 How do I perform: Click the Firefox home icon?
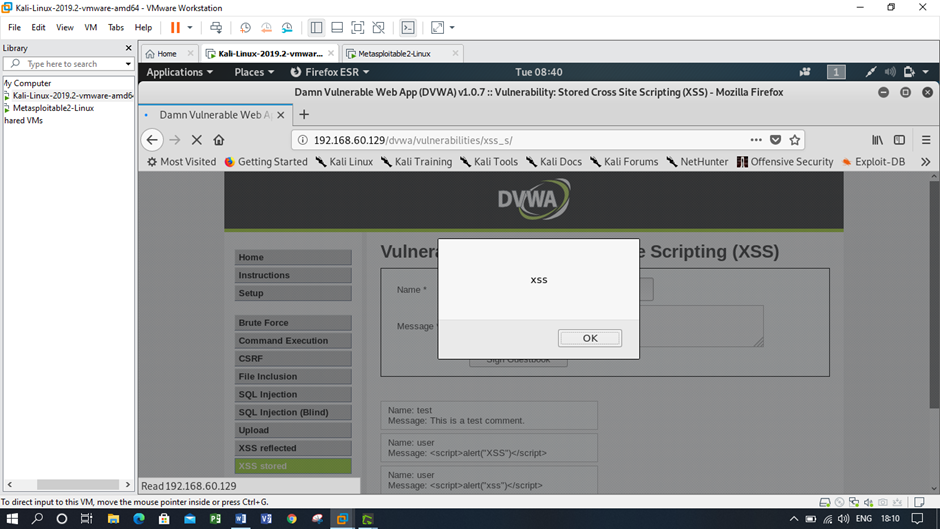pos(219,140)
